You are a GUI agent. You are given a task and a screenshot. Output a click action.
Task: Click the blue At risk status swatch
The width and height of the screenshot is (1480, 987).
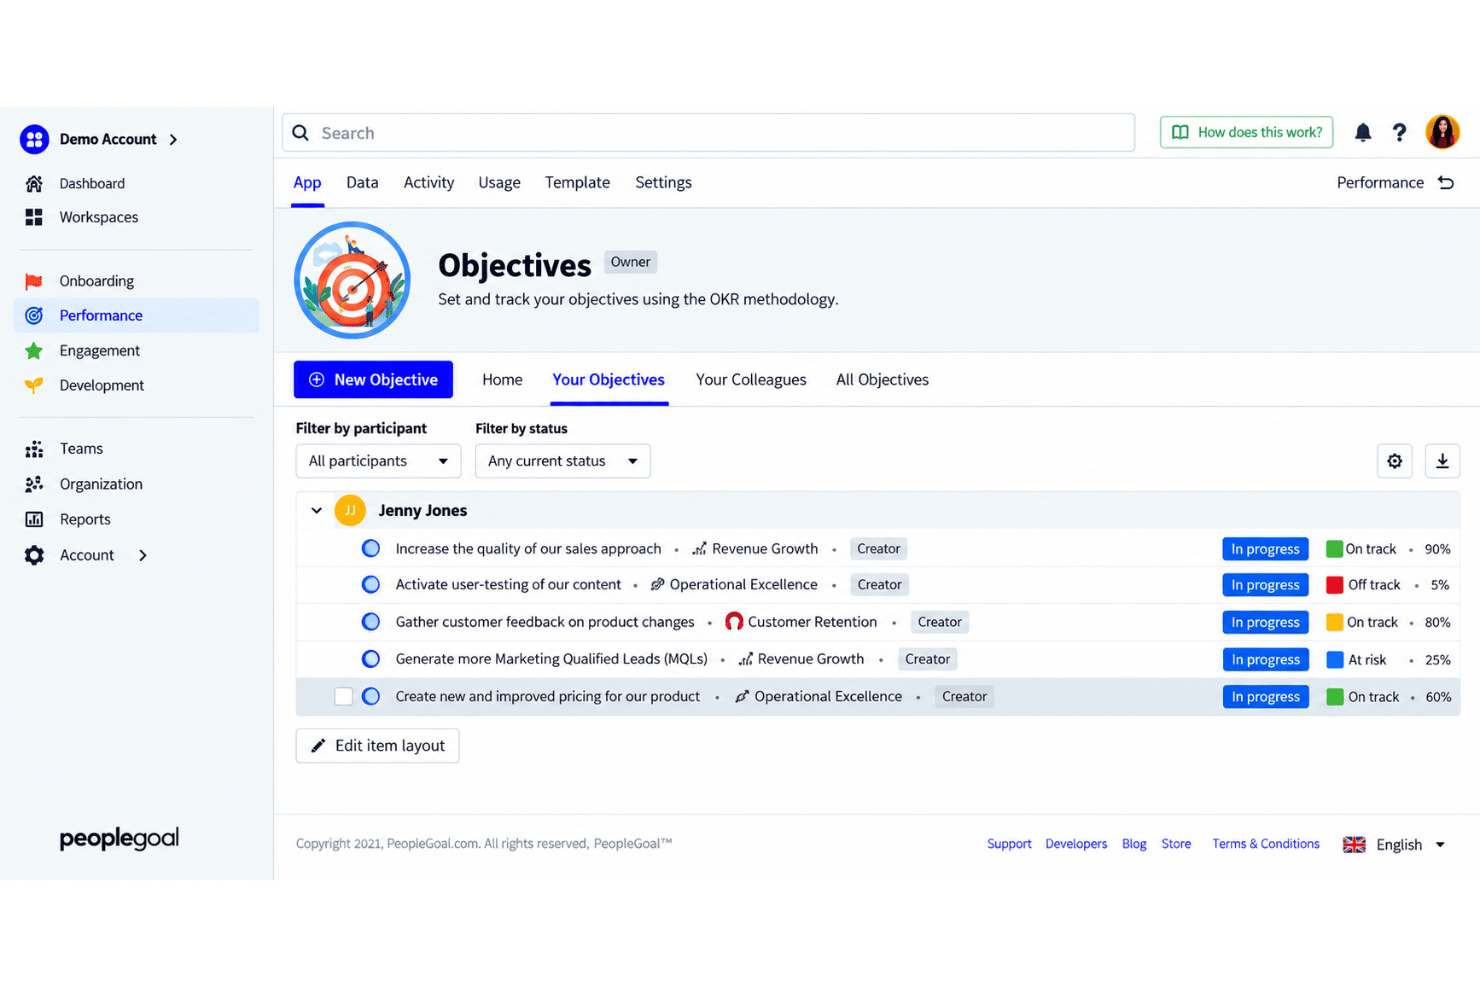coord(1334,660)
